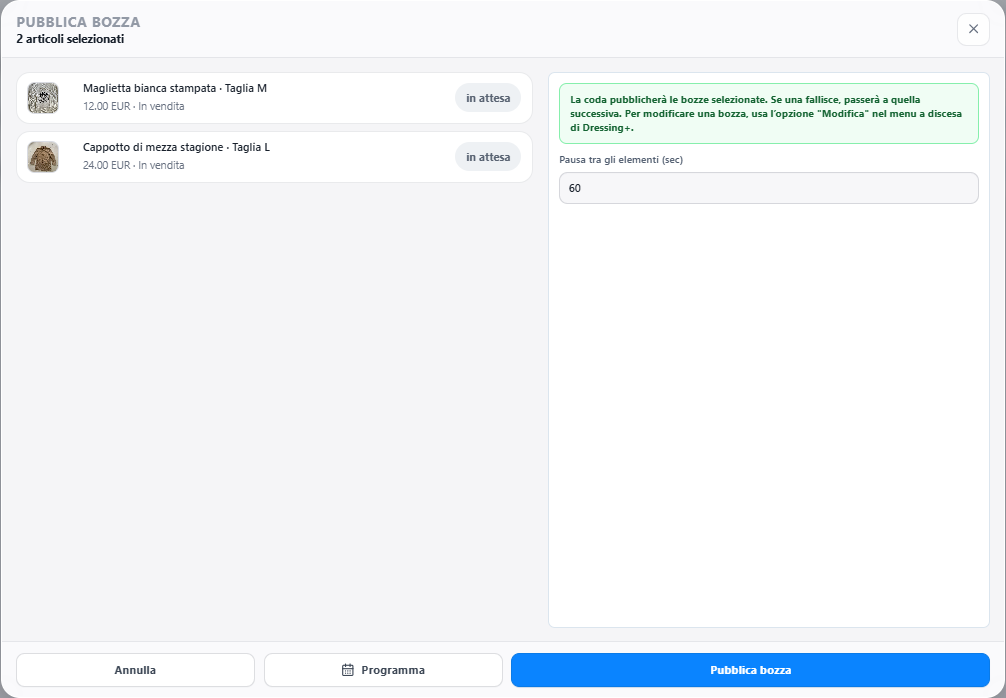Click the Maglietta's "in attesa" status badge
This screenshot has width=1006, height=698.
point(488,98)
